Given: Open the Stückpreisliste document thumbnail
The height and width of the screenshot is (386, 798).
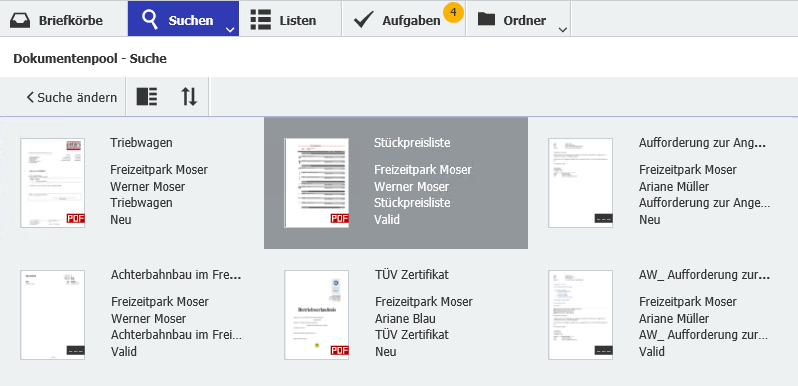Looking at the screenshot, I should pos(317,183).
